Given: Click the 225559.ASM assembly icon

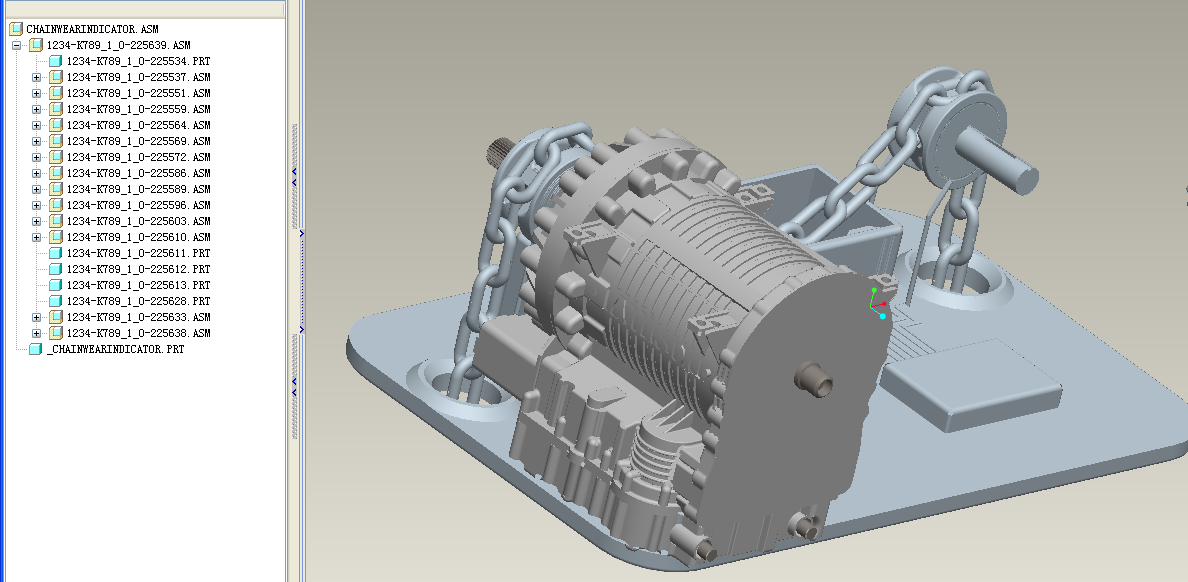Looking at the screenshot, I should click(55, 109).
